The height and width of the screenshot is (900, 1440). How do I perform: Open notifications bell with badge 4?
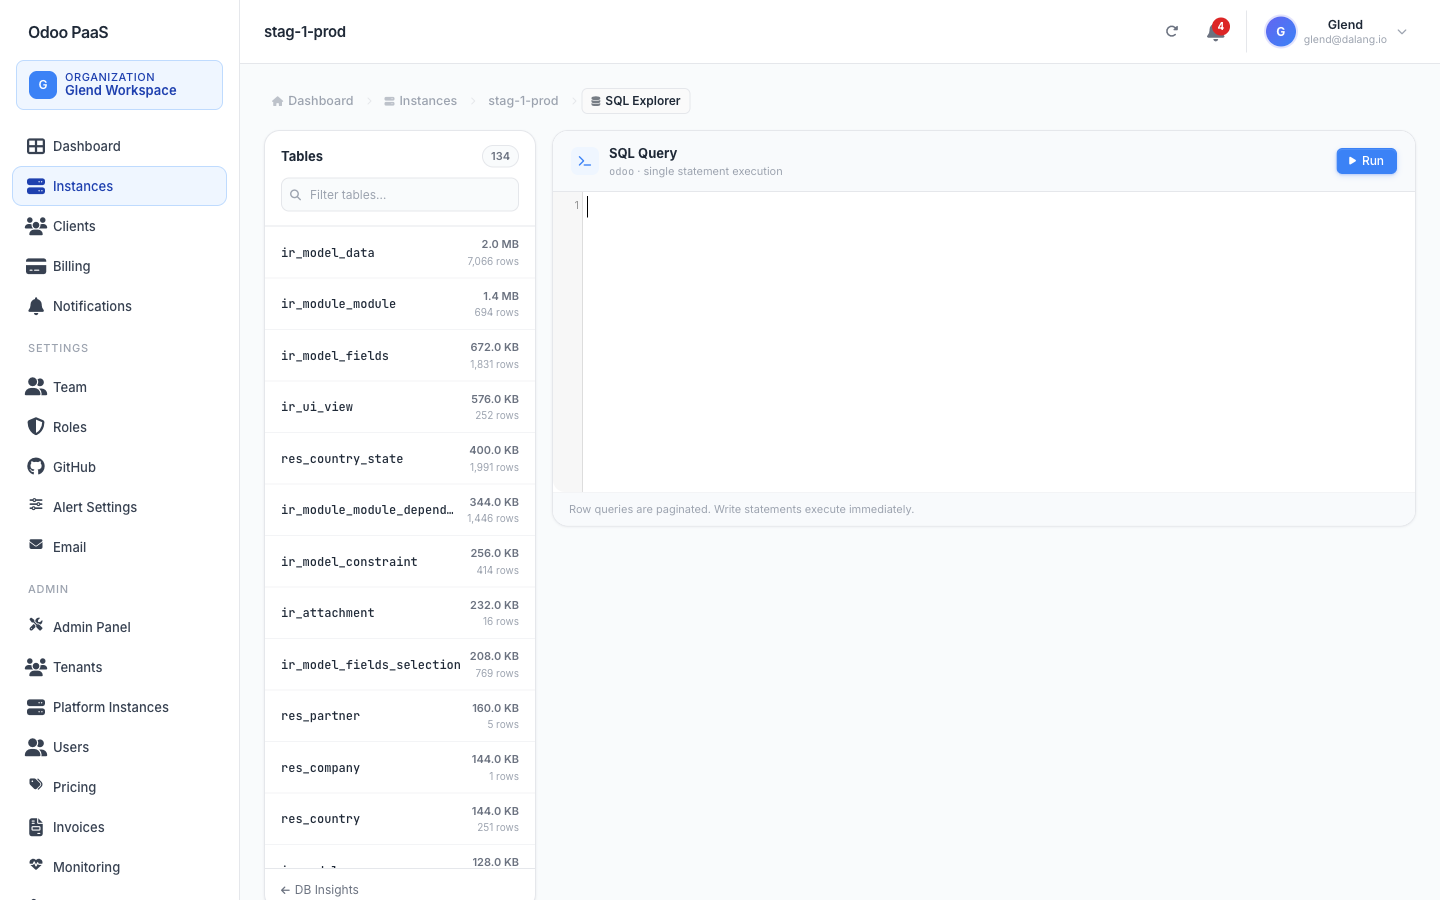click(1215, 31)
